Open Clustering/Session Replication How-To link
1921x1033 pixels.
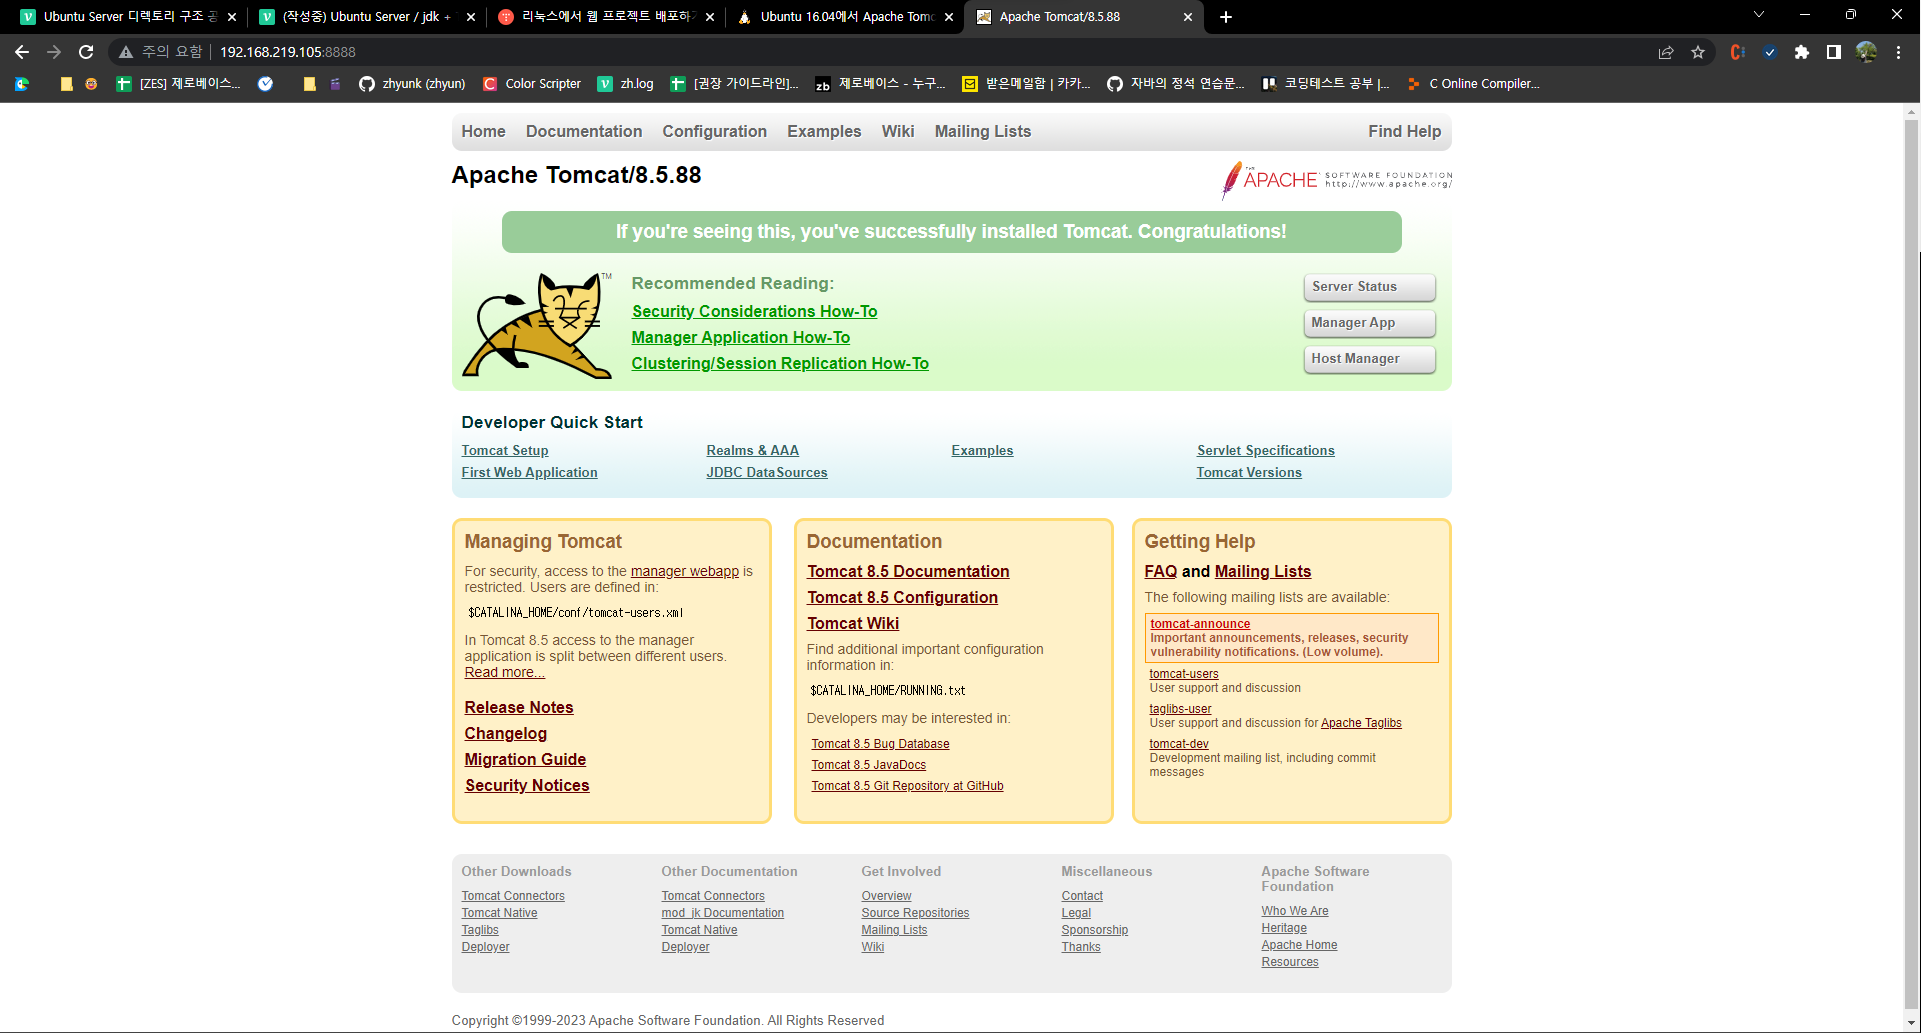[780, 364]
